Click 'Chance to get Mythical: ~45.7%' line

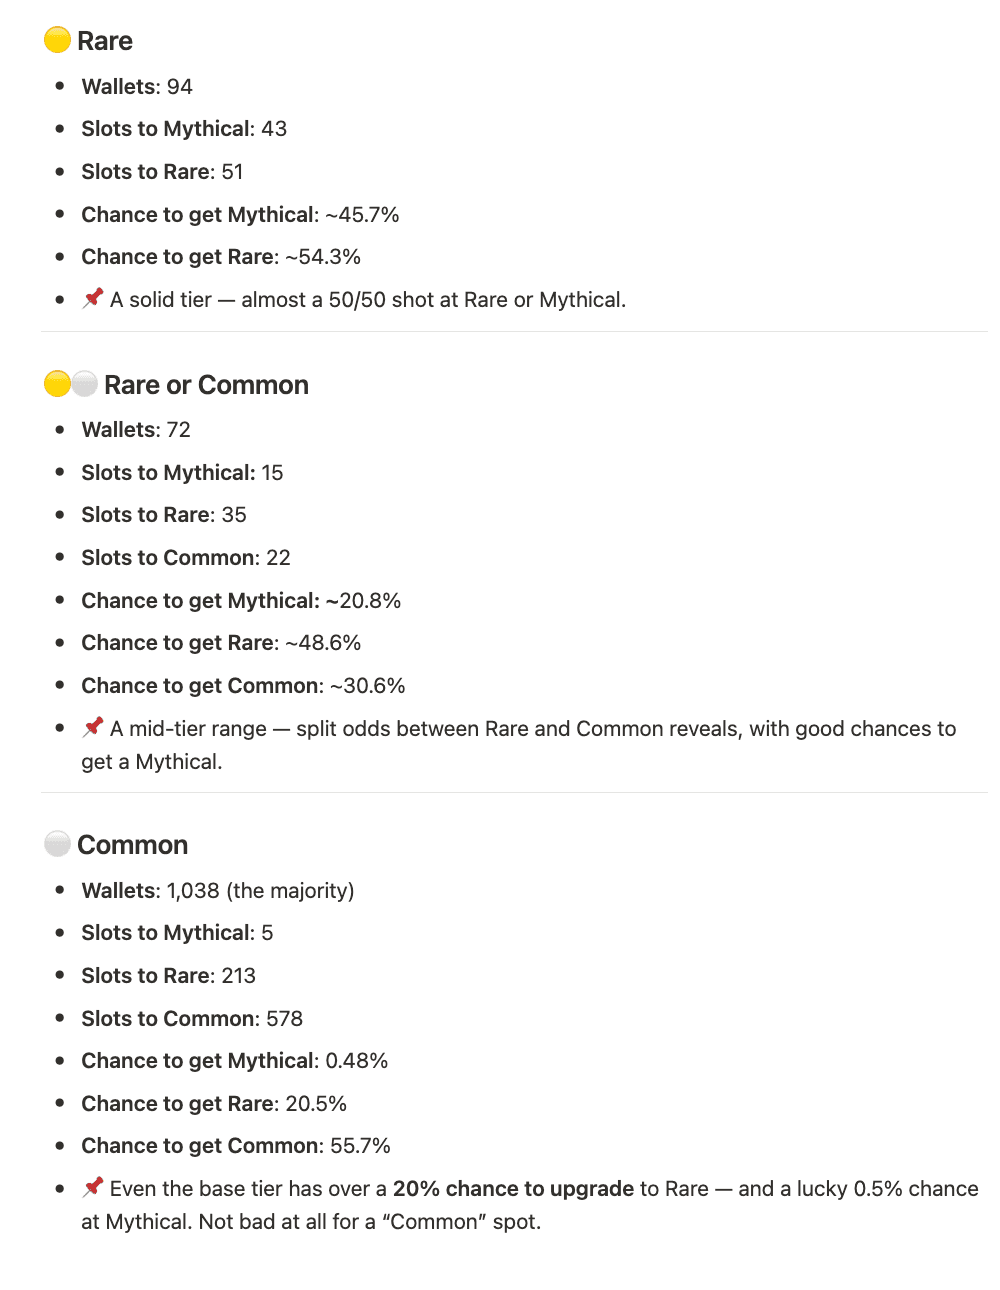click(240, 215)
